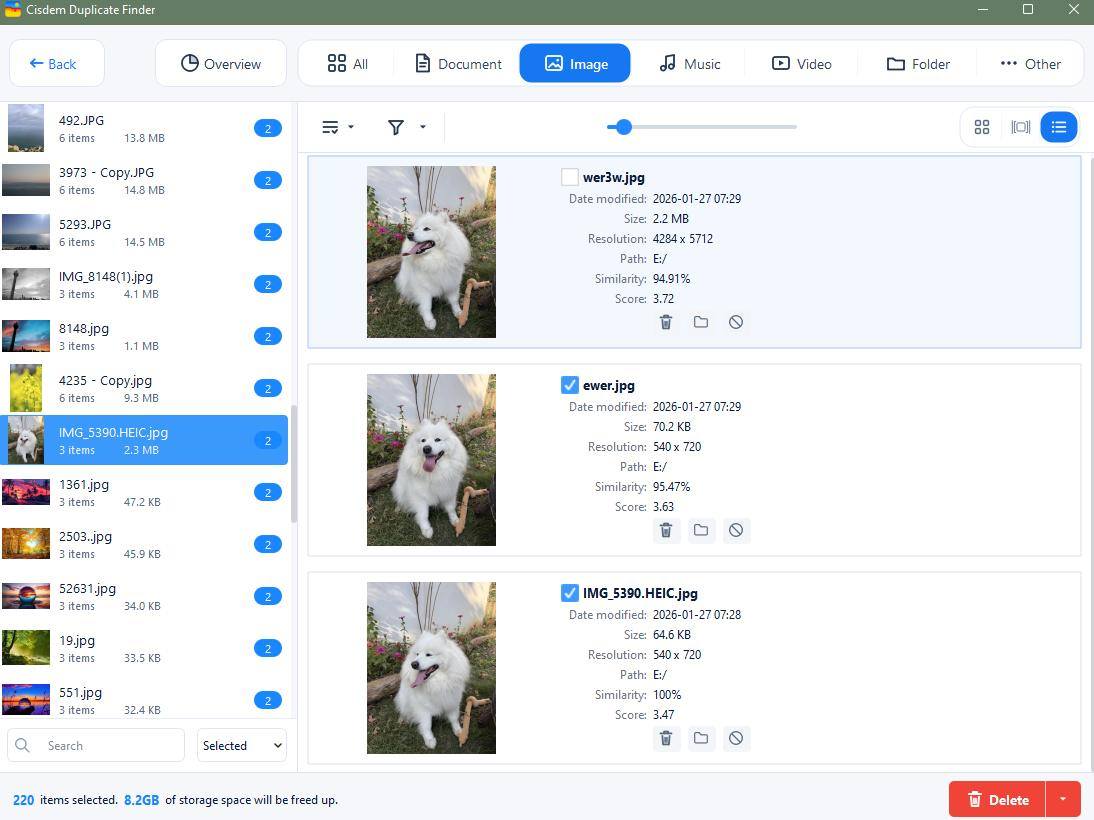
Task: Open folder location of wer3w.jpg
Action: click(700, 322)
